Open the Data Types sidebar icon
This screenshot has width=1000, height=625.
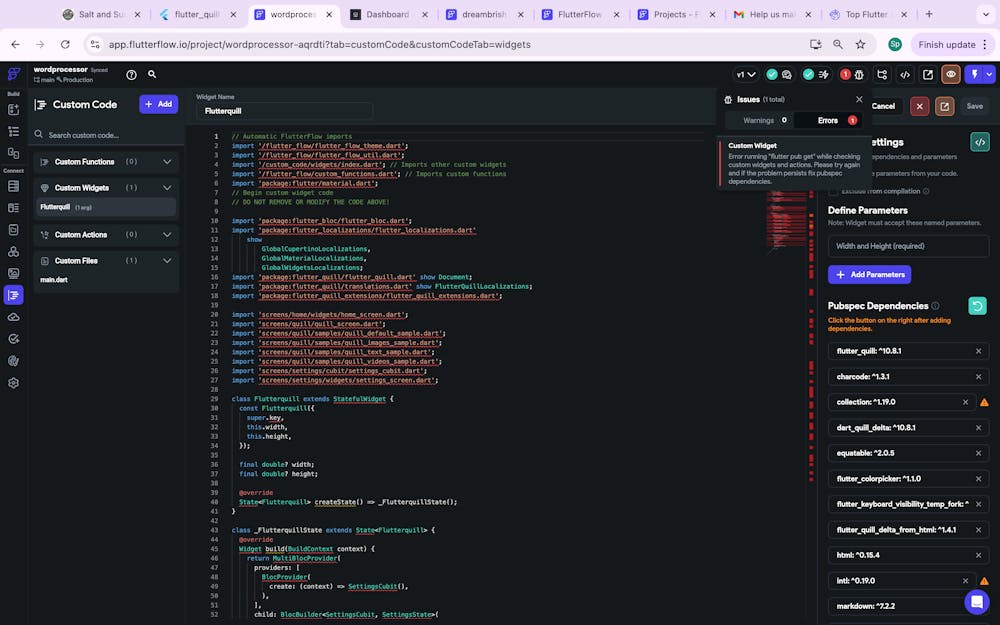pyautogui.click(x=13, y=208)
